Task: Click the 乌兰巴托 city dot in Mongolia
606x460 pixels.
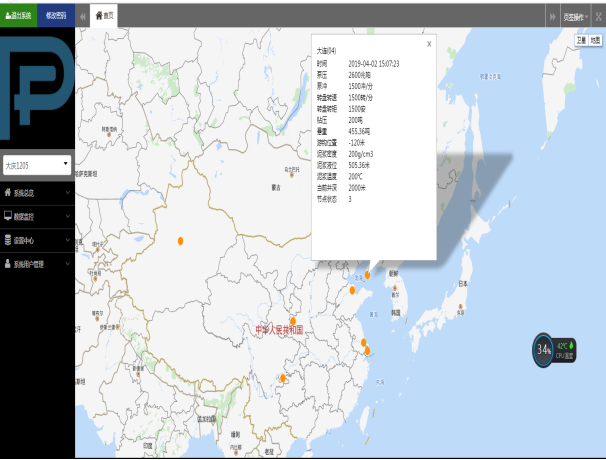Action: tap(292, 175)
